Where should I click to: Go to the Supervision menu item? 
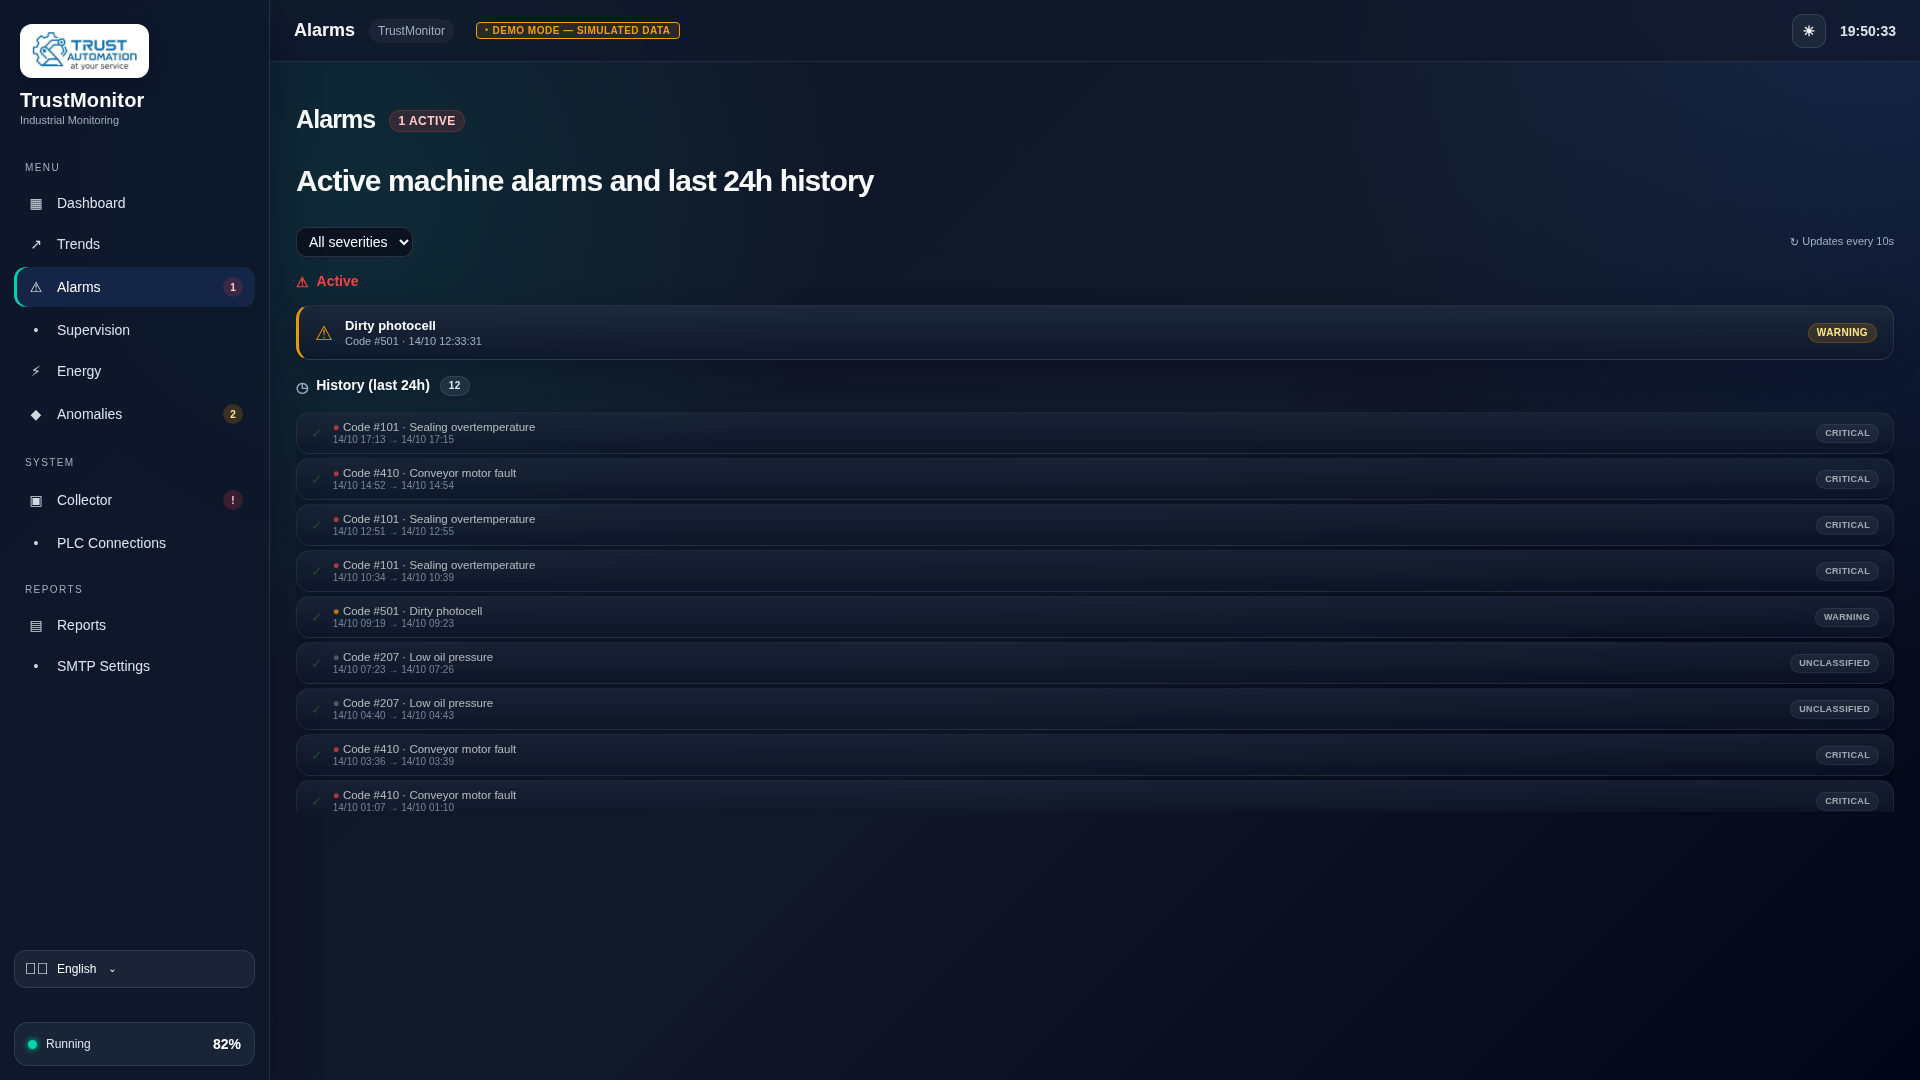(134, 330)
